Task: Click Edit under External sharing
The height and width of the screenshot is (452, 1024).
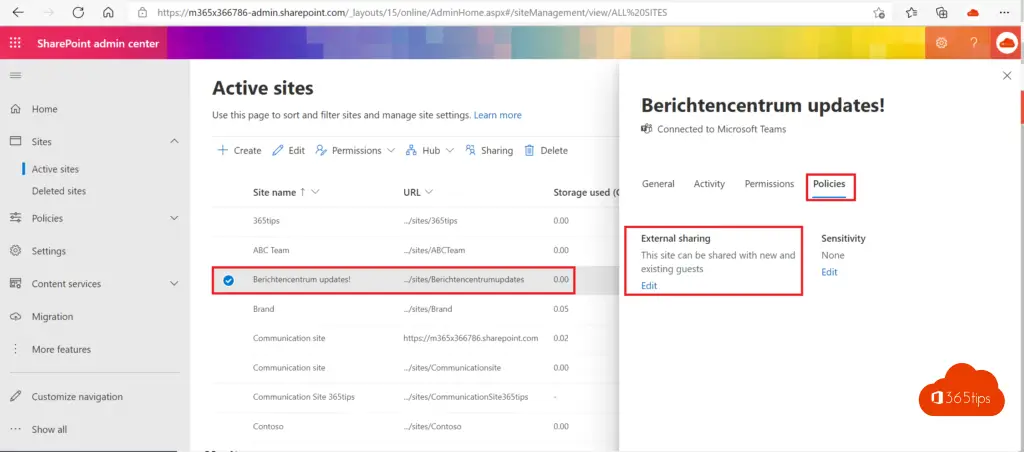Action: 649,286
